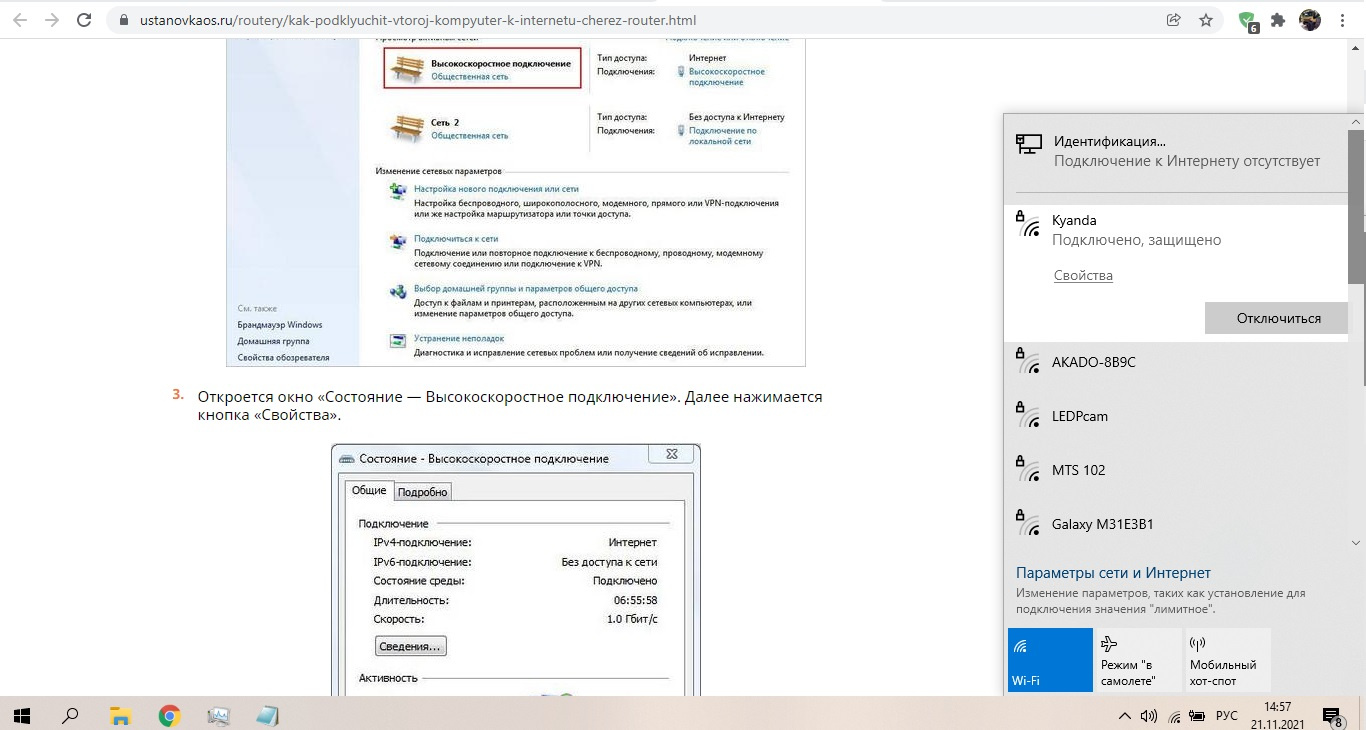Click the share page icon
This screenshot has width=1366, height=730.
(1174, 20)
